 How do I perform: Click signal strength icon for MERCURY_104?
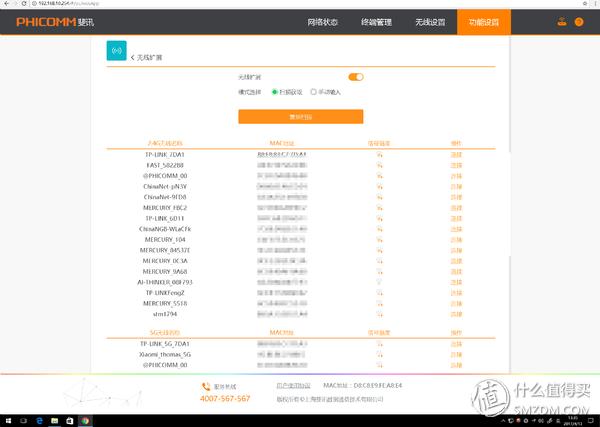click(x=379, y=240)
